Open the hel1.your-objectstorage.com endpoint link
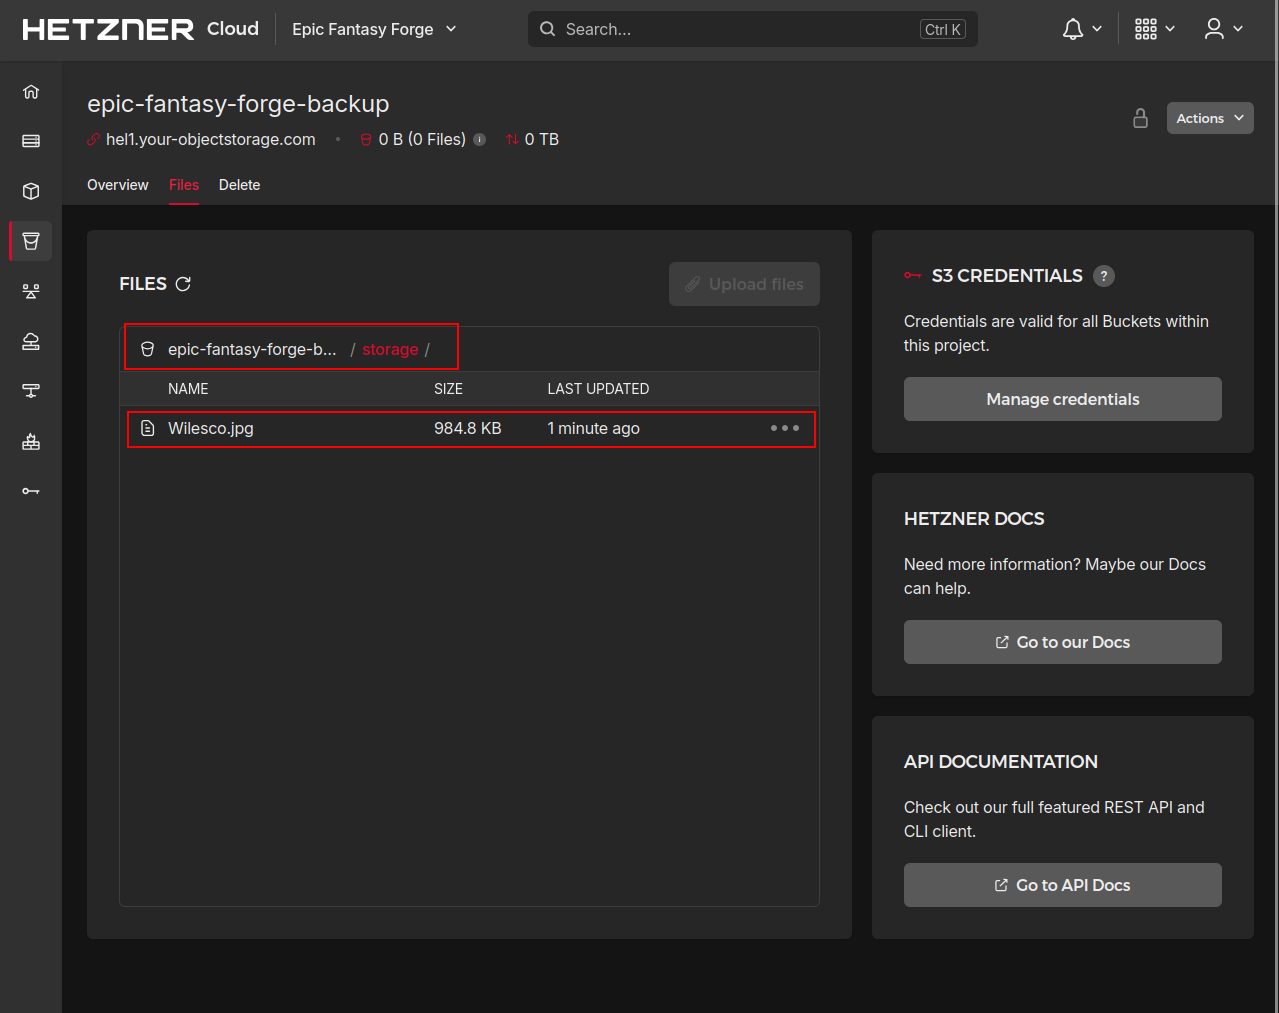This screenshot has width=1279, height=1013. (x=211, y=140)
